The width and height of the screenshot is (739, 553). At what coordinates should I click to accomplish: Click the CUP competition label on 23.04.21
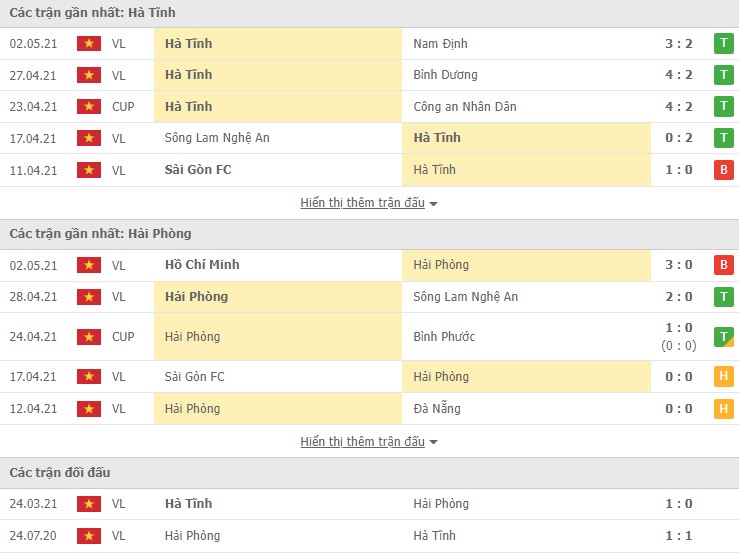(123, 107)
